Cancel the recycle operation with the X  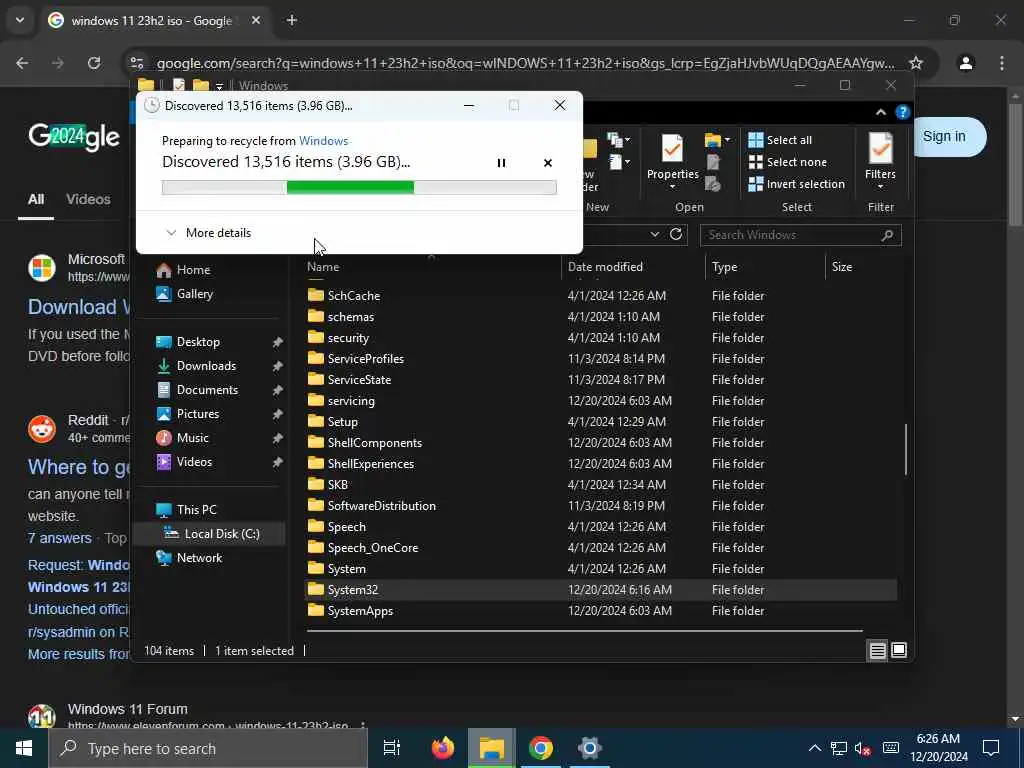point(548,163)
